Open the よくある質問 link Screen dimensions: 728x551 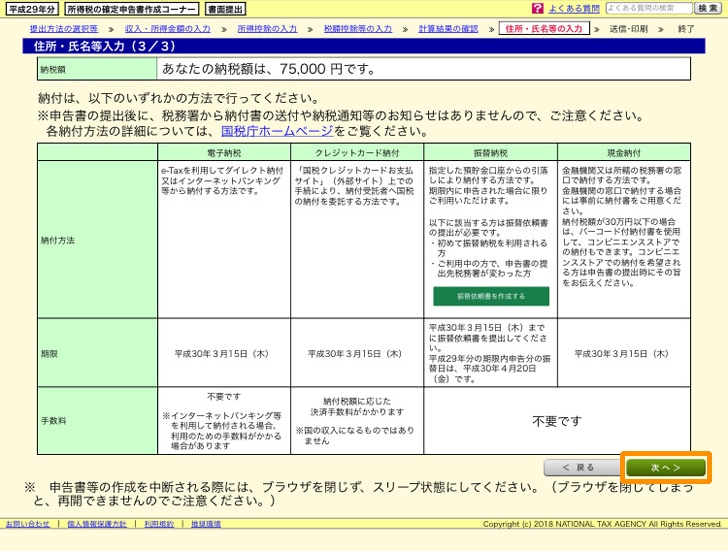coord(574,8)
